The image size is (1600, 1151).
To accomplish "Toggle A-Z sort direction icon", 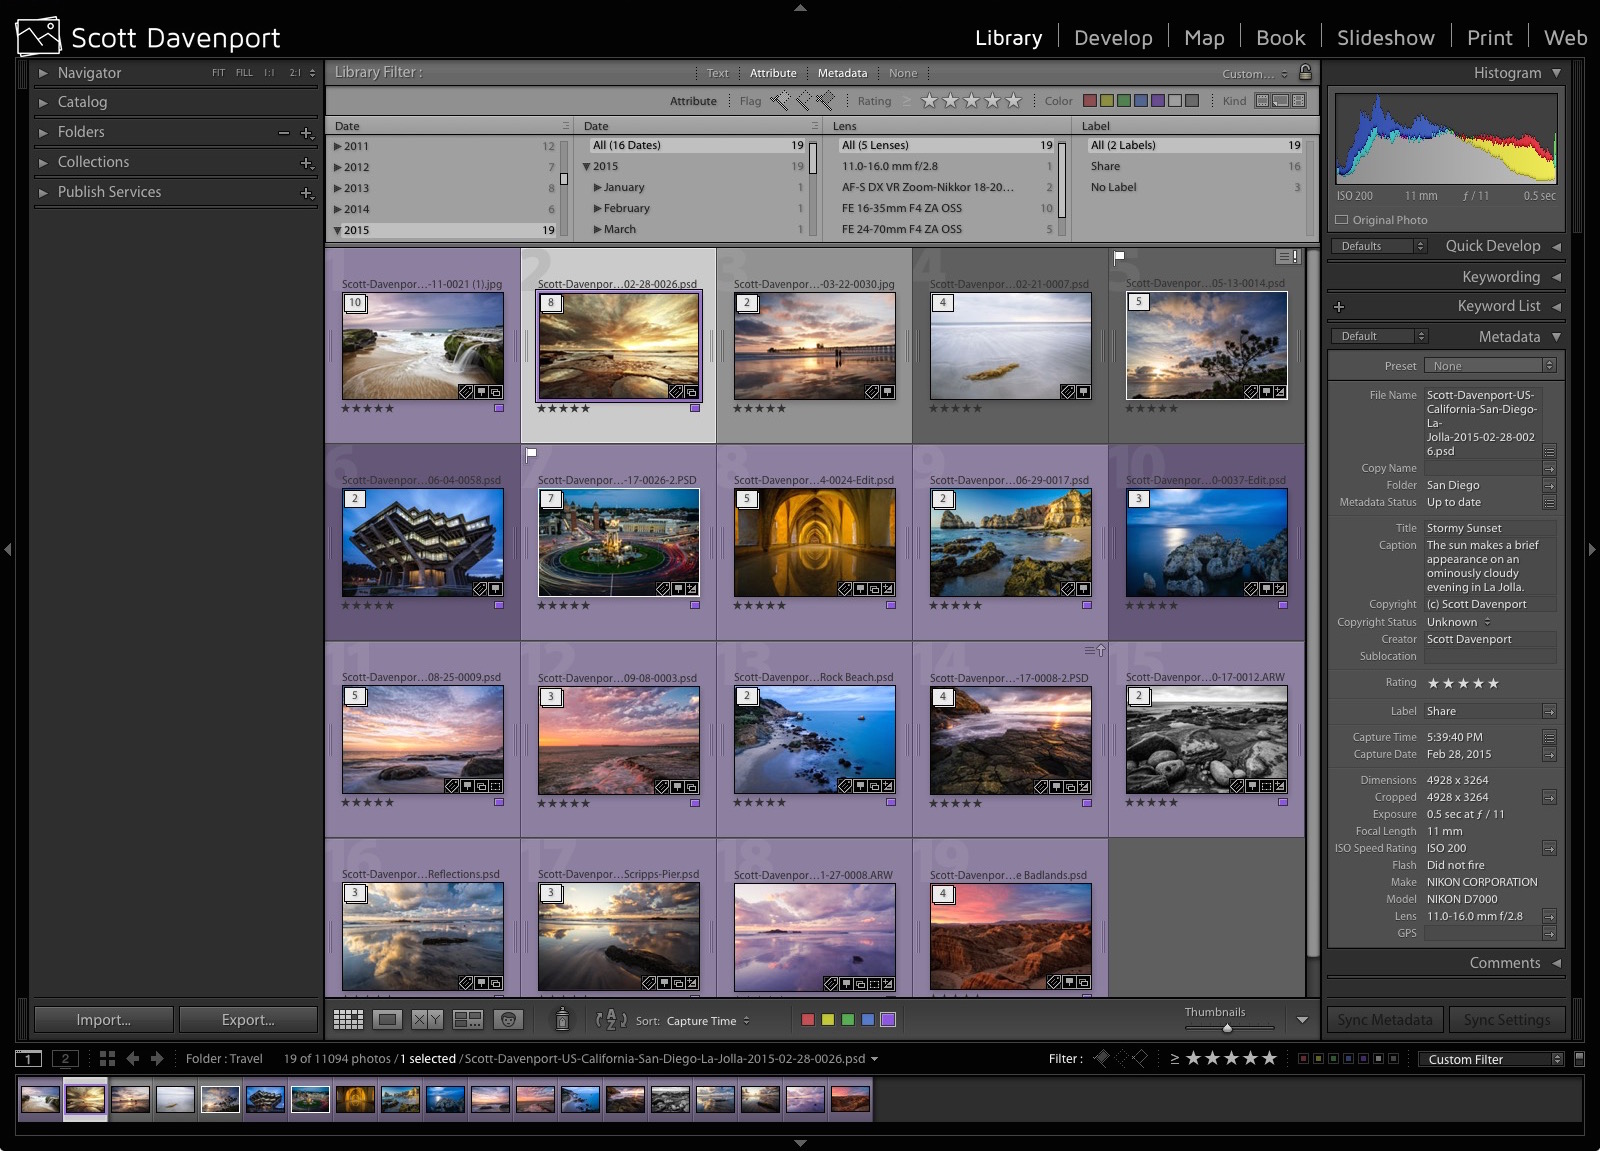I will [x=611, y=1020].
